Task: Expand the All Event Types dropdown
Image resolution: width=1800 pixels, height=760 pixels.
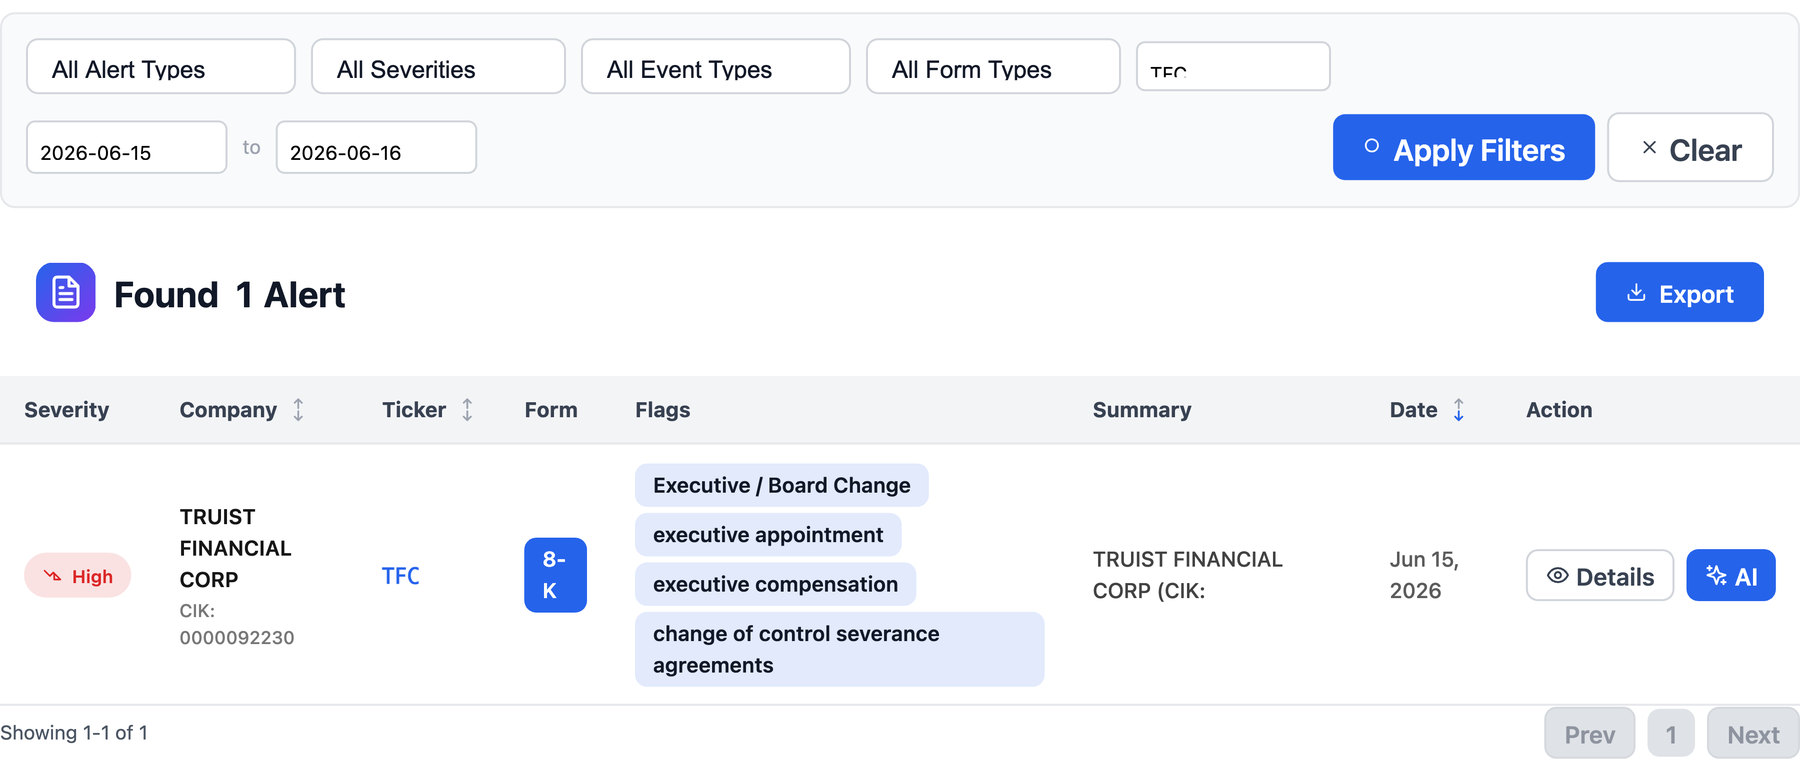Action: coord(715,67)
